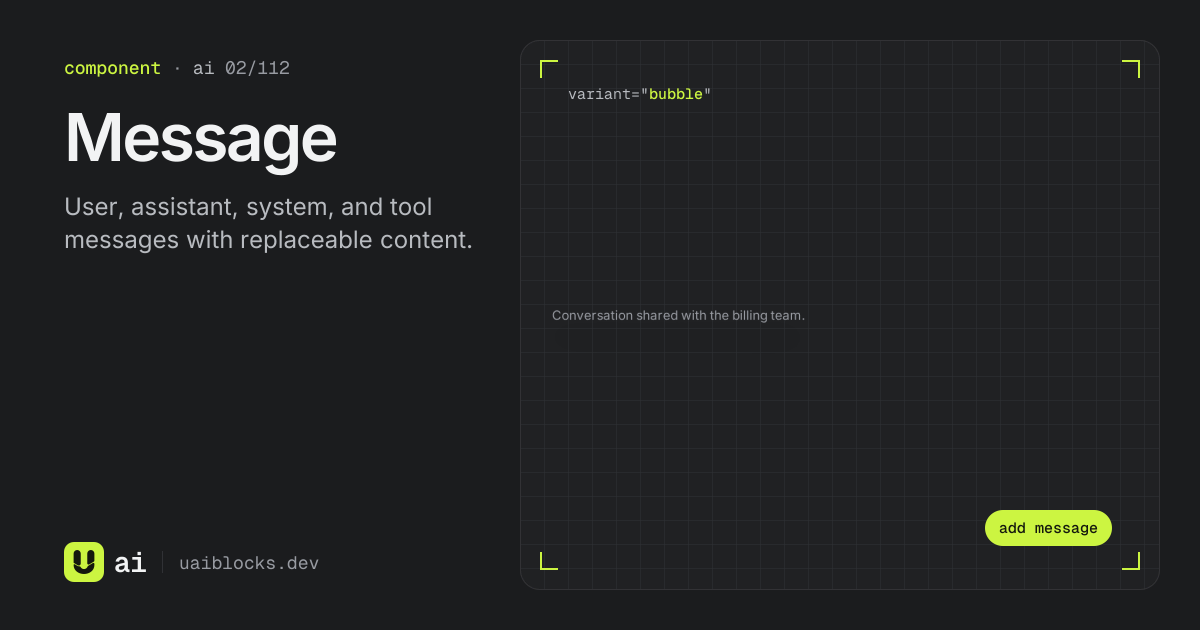The image size is (1200, 630).
Task: Select the highlighted "bubble" variant value
Action: [676, 94]
